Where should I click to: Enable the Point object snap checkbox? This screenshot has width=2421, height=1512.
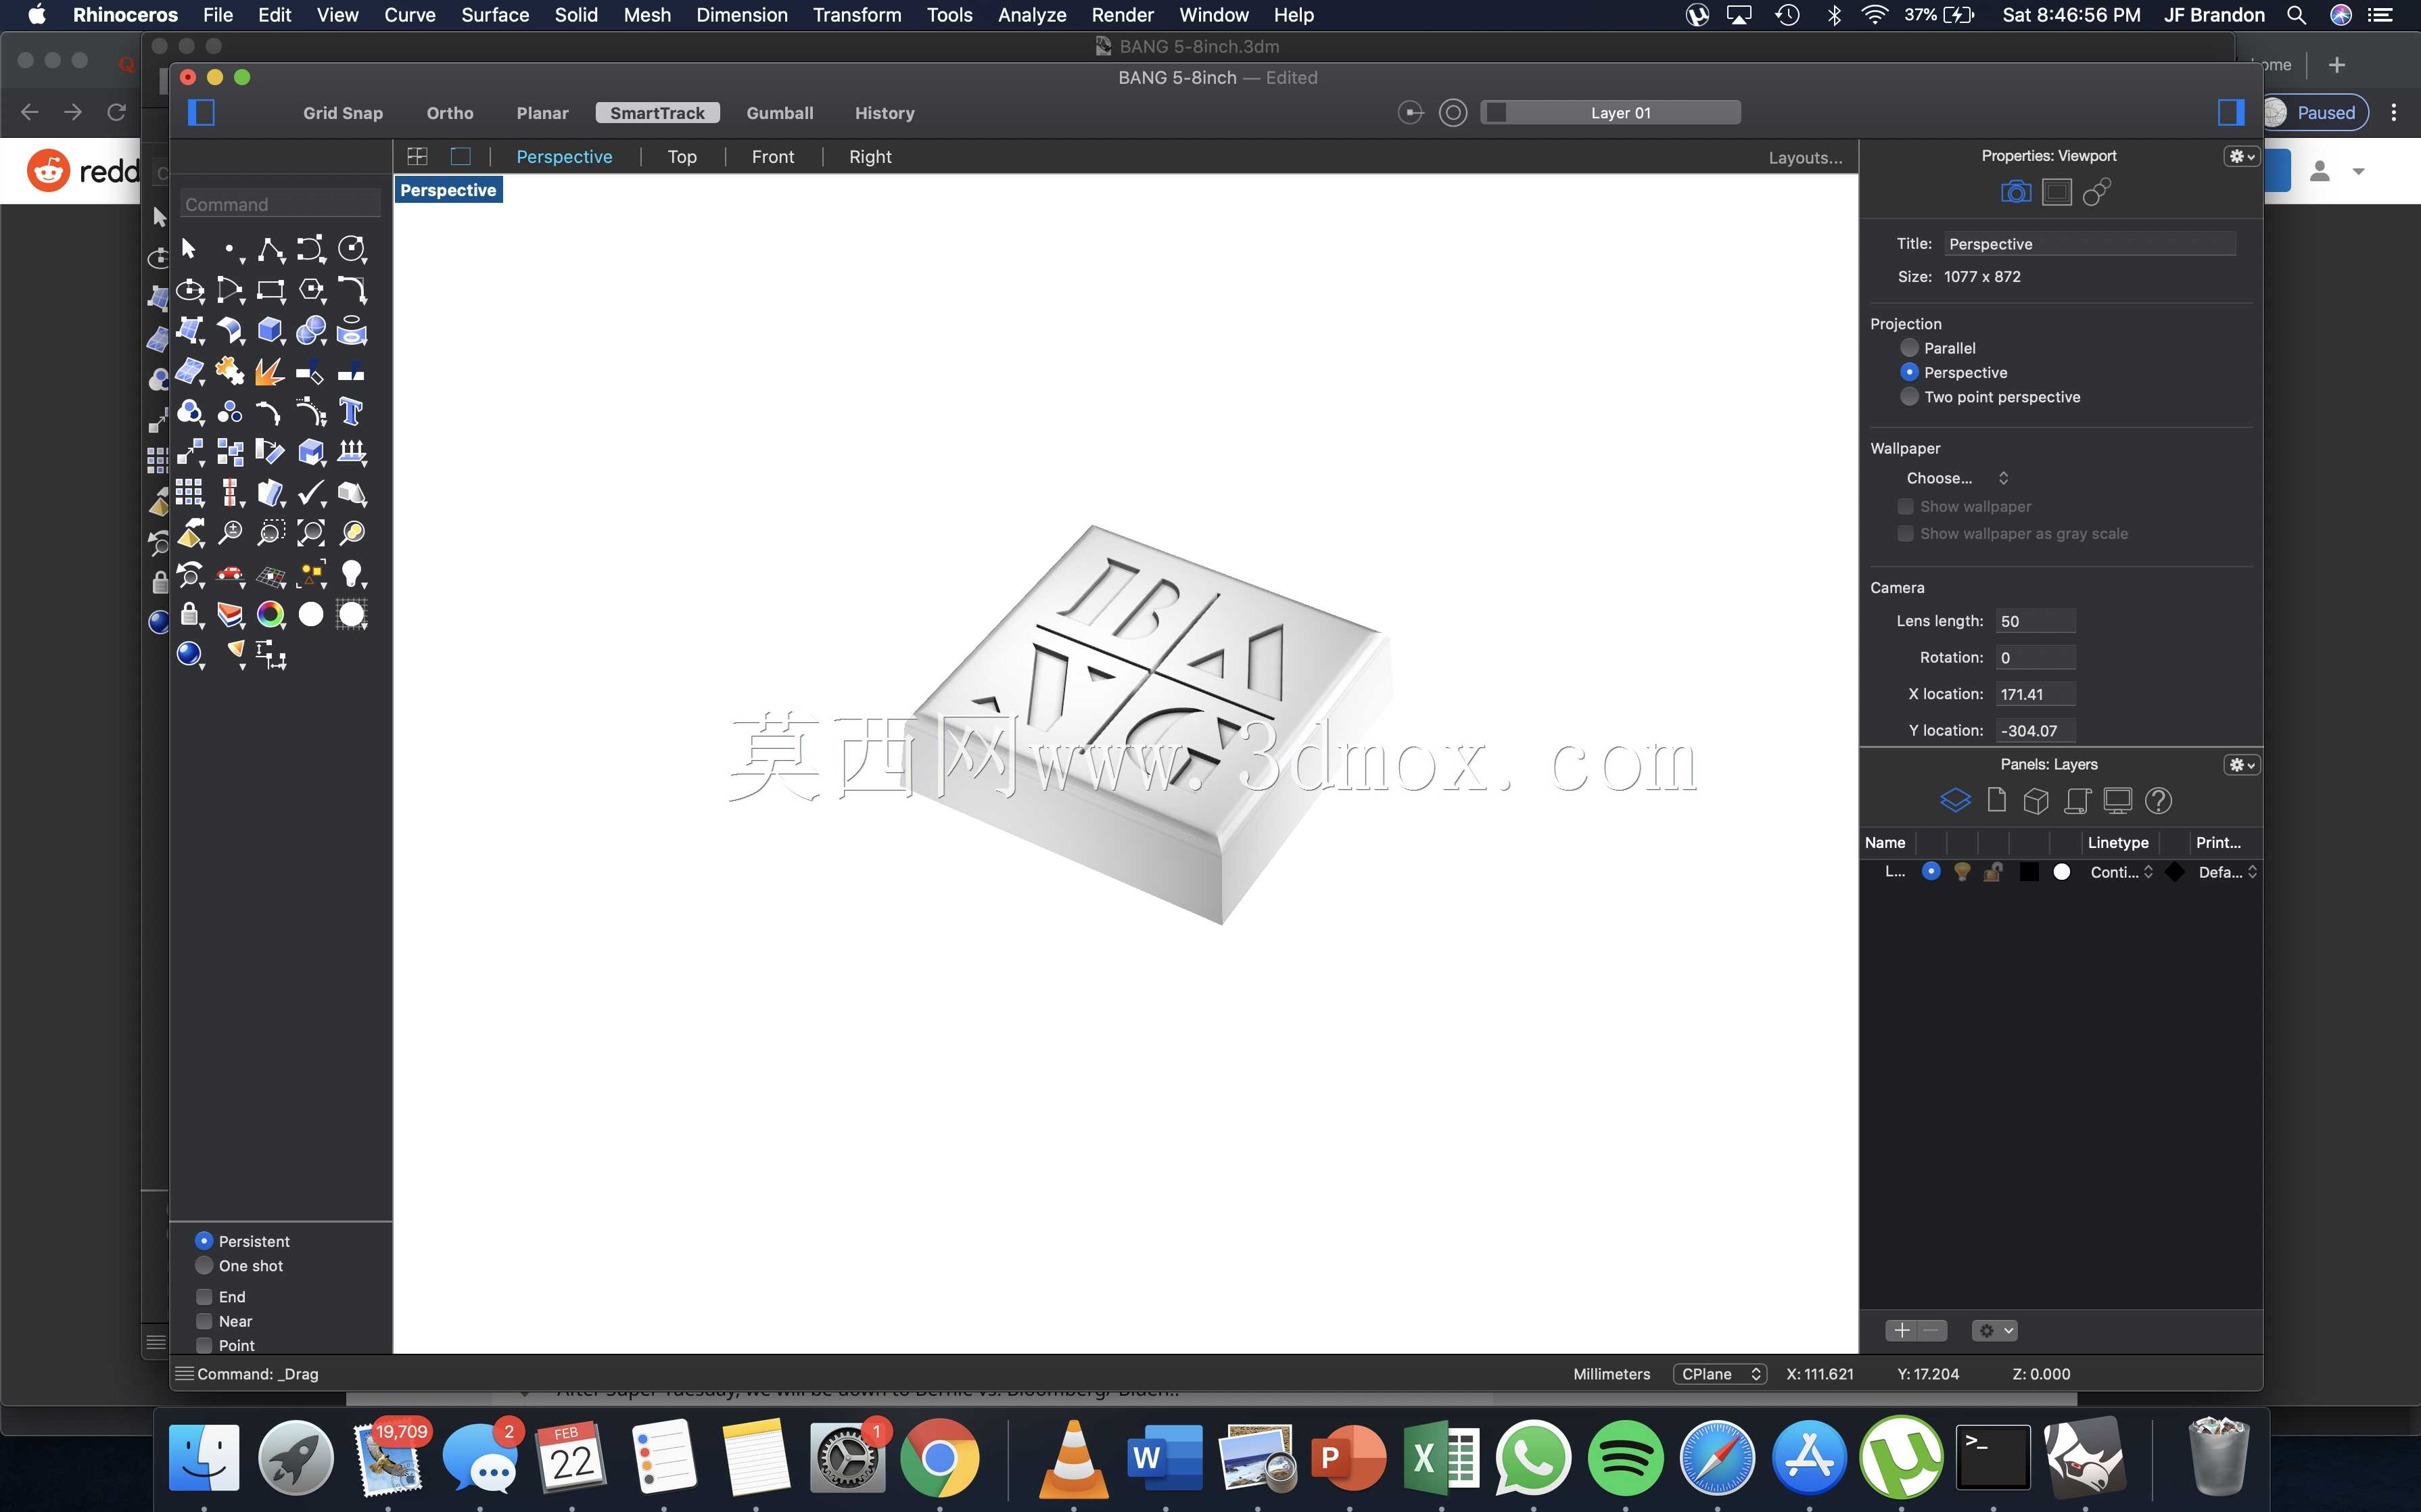(204, 1346)
